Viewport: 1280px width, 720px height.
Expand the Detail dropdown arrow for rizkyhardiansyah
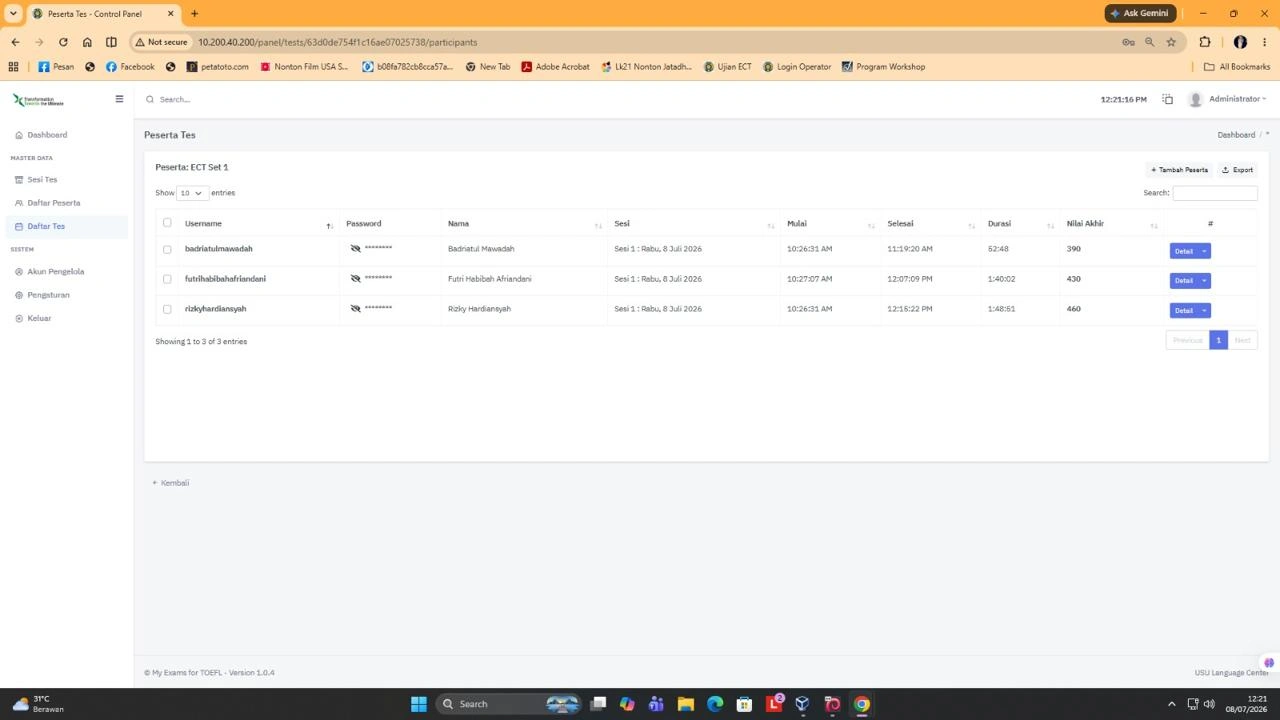click(1205, 311)
